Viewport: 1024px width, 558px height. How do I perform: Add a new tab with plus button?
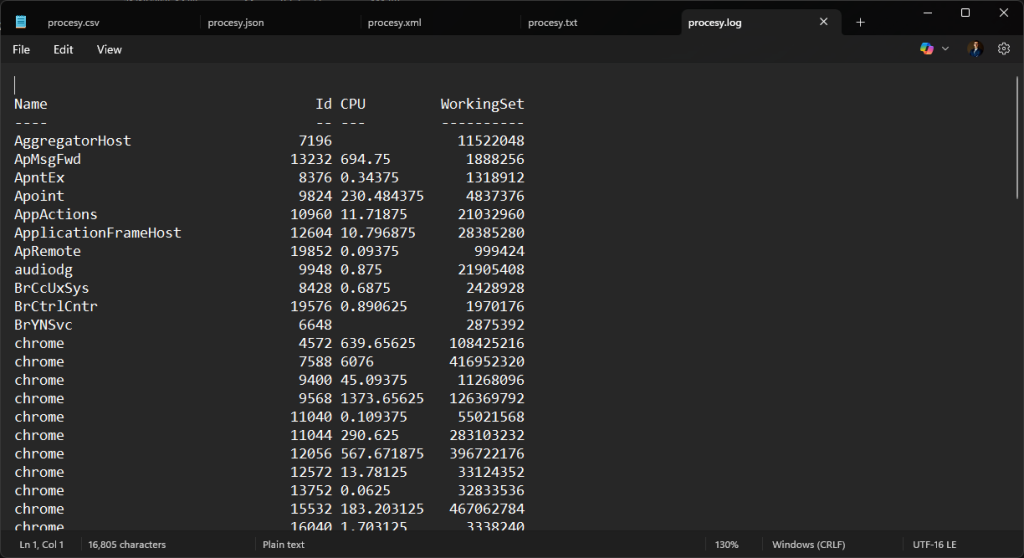860,22
